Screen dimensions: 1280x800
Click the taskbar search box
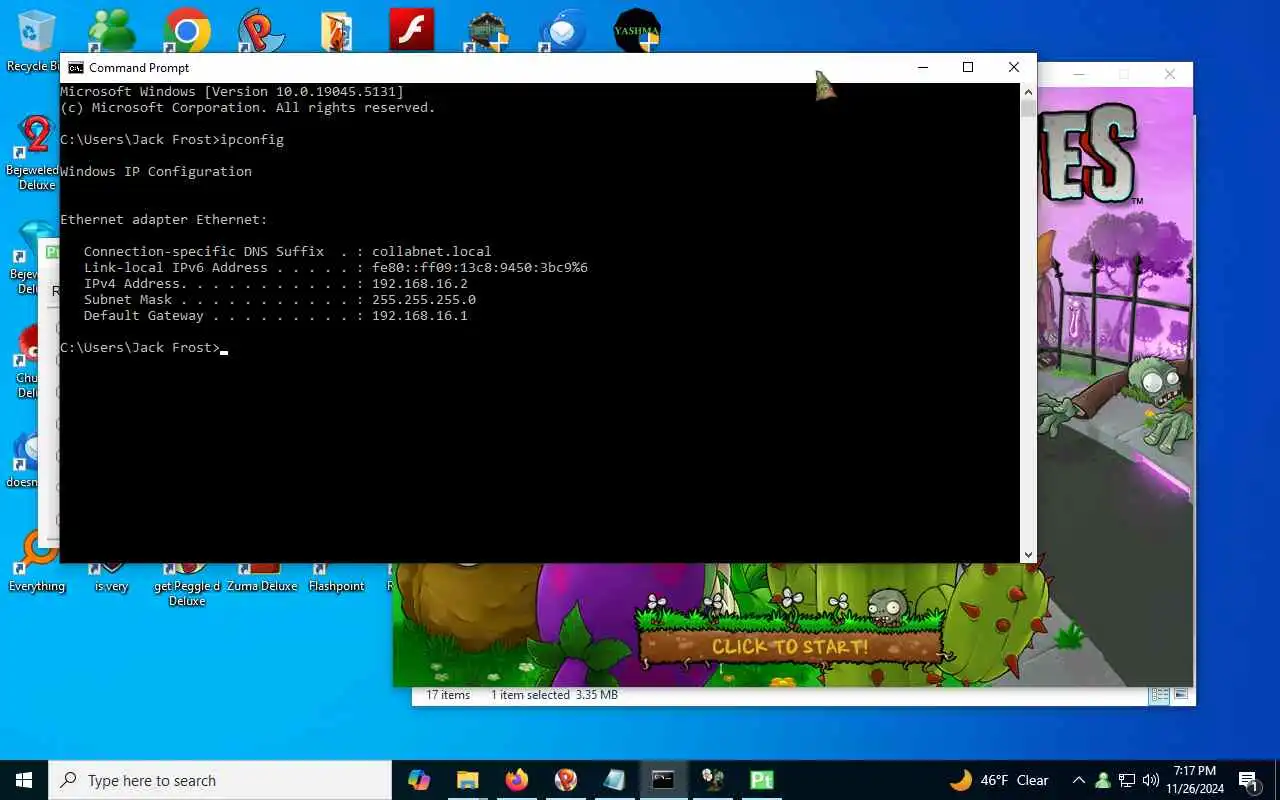coord(220,780)
